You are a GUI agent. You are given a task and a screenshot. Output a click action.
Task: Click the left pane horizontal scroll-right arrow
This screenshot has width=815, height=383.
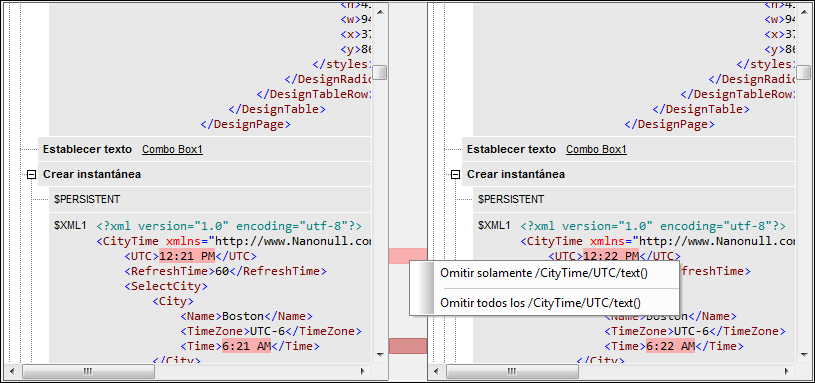click(x=363, y=372)
